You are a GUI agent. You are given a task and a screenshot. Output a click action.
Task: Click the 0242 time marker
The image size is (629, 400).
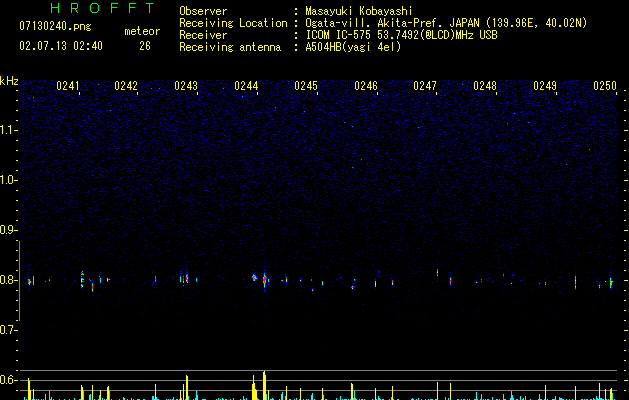tap(126, 86)
